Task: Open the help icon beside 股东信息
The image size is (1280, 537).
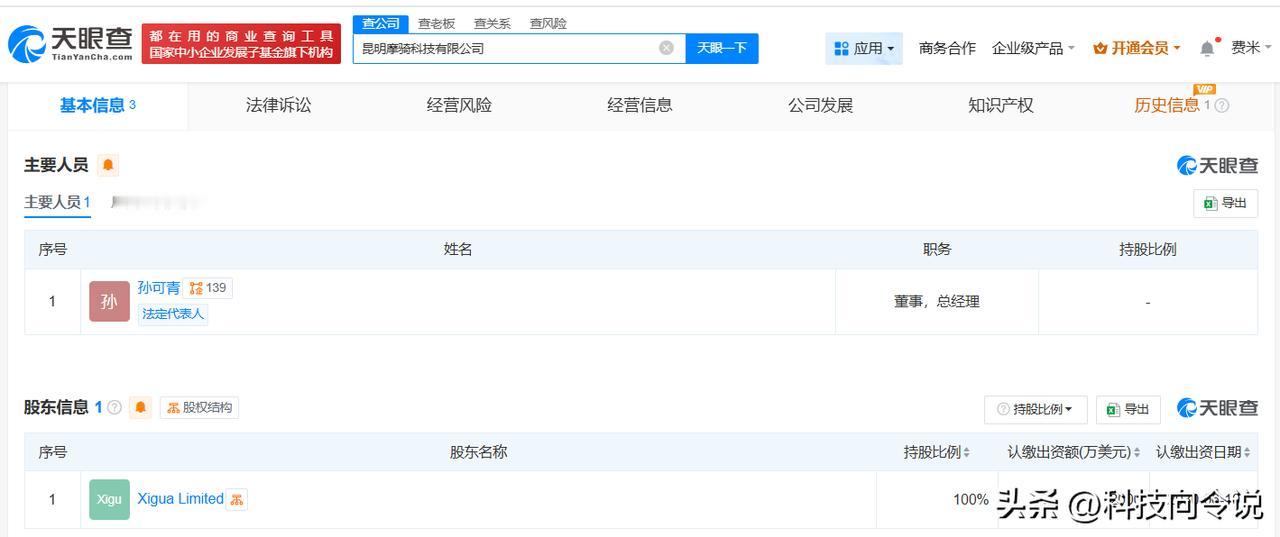Action: pos(114,407)
